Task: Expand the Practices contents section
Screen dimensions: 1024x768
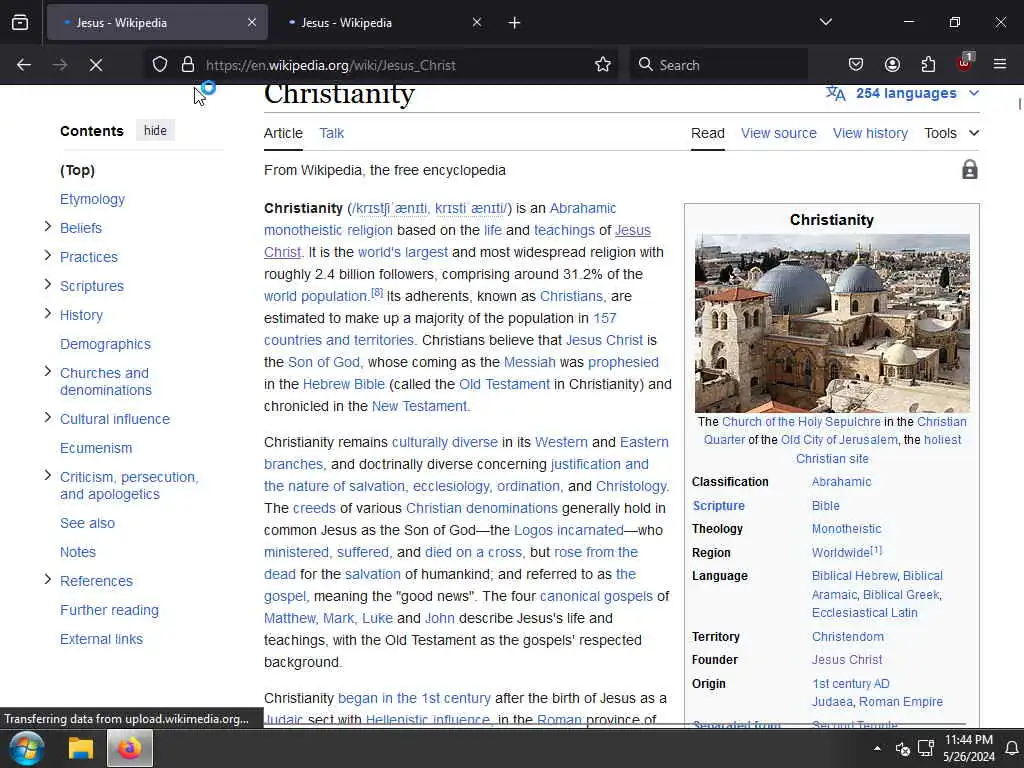Action: [48, 255]
